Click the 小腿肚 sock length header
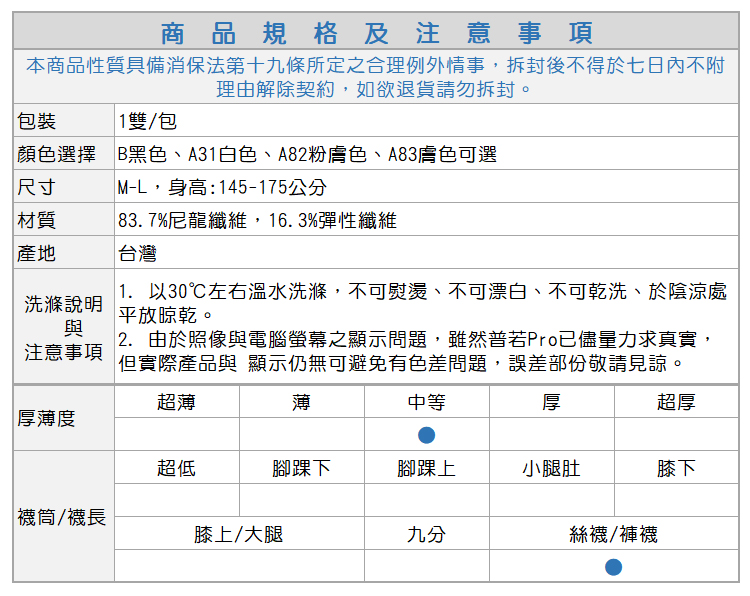The height and width of the screenshot is (596, 750). (x=551, y=468)
